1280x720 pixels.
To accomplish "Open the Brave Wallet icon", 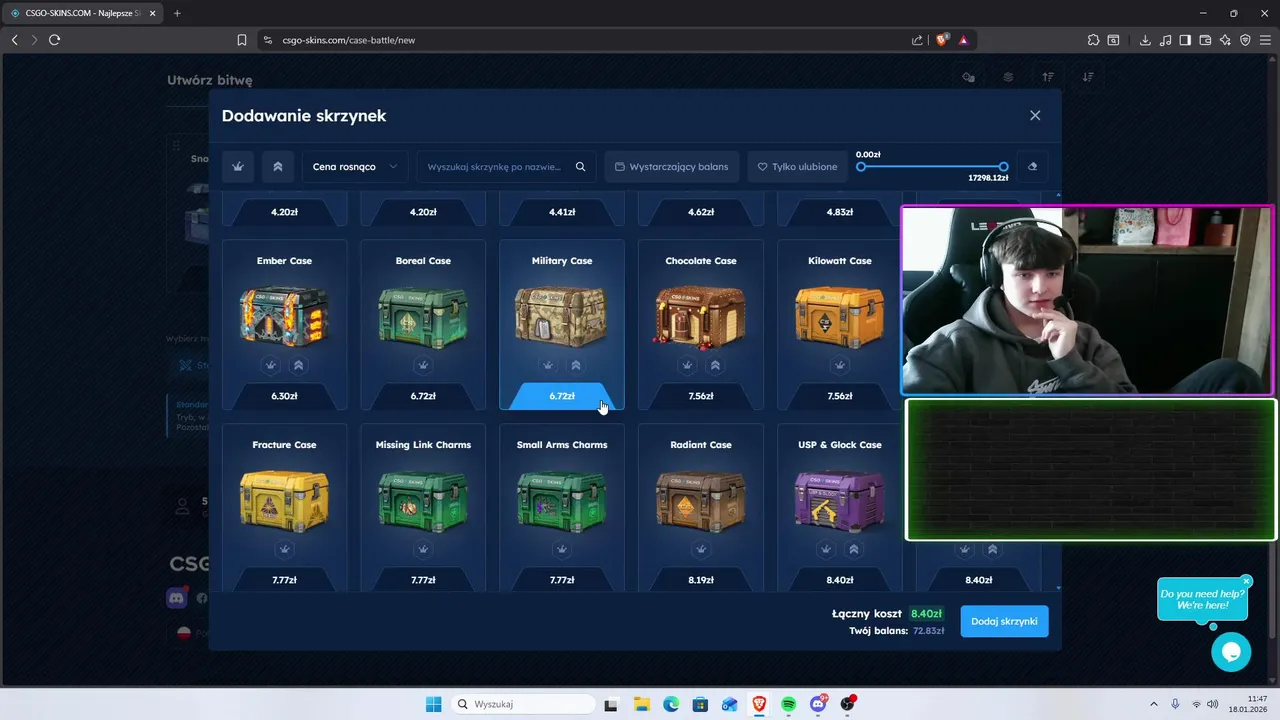I will point(1205,40).
